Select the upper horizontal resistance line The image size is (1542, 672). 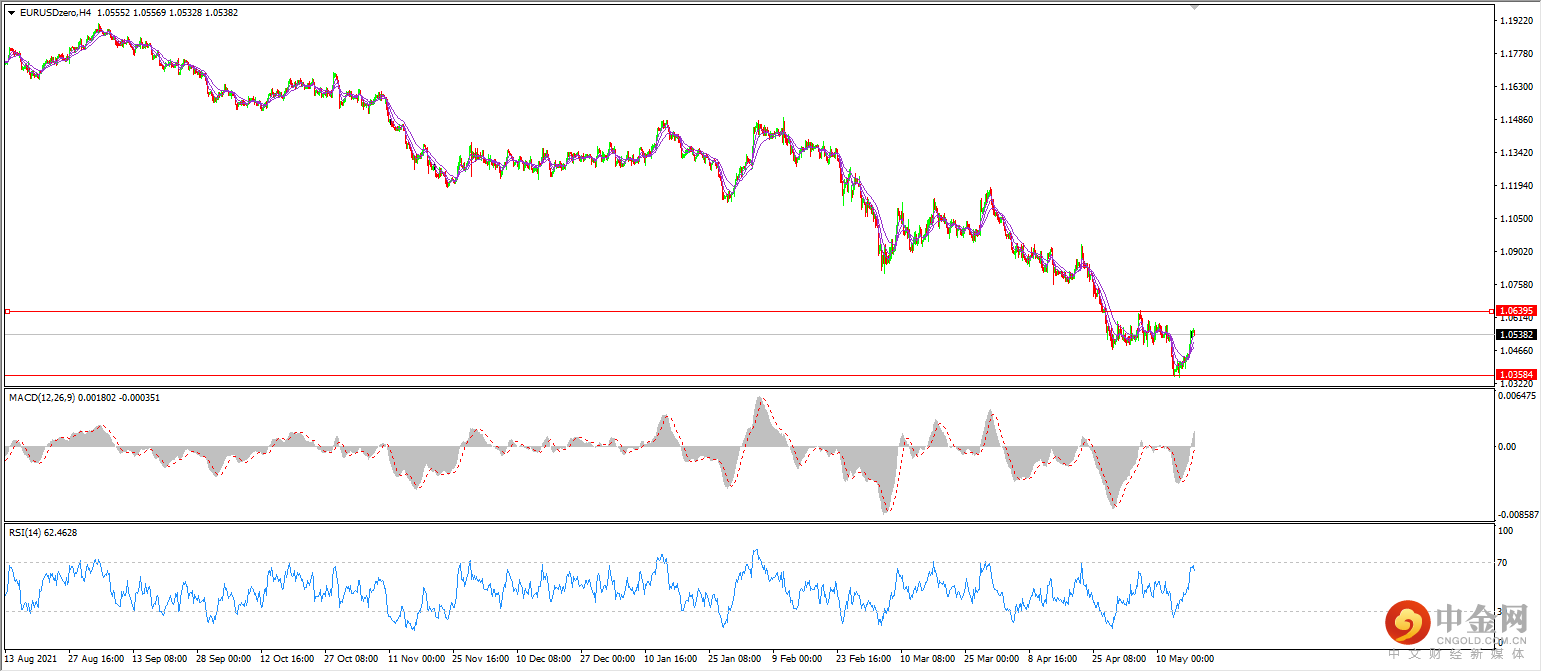point(600,311)
